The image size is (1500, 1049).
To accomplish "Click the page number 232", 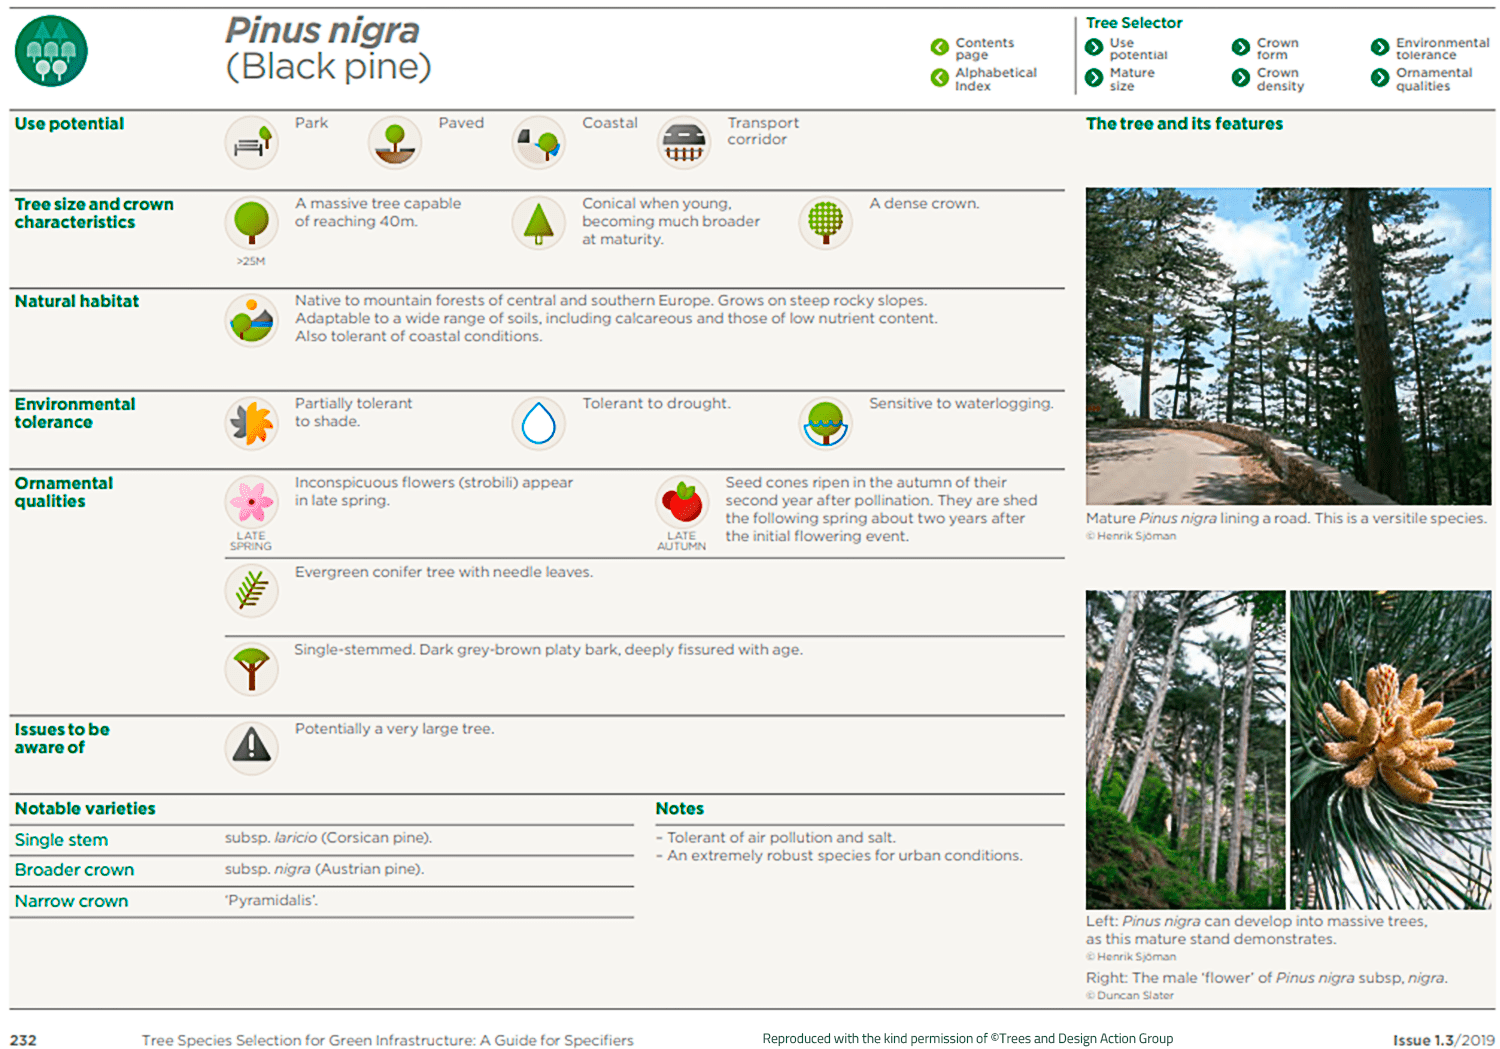I will (23, 1040).
